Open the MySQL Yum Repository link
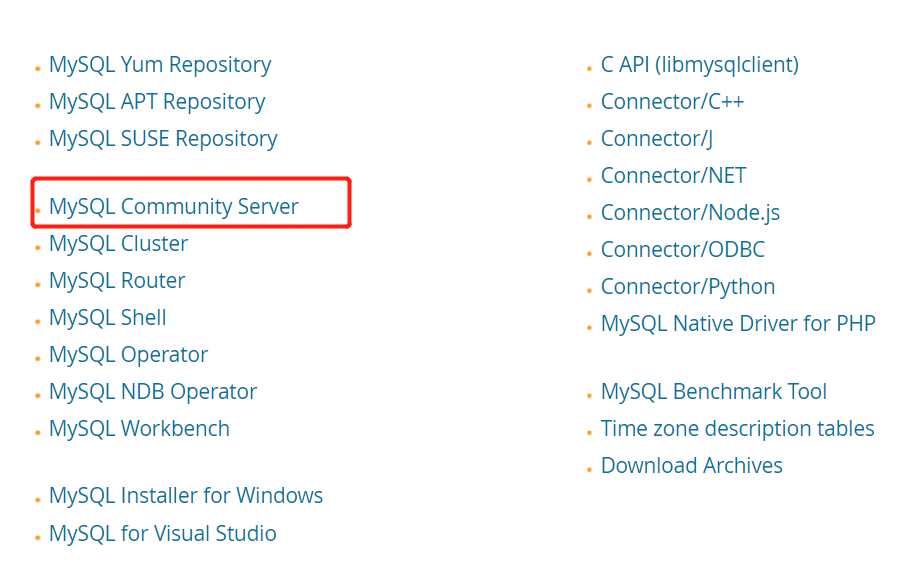The image size is (910, 569). click(160, 65)
